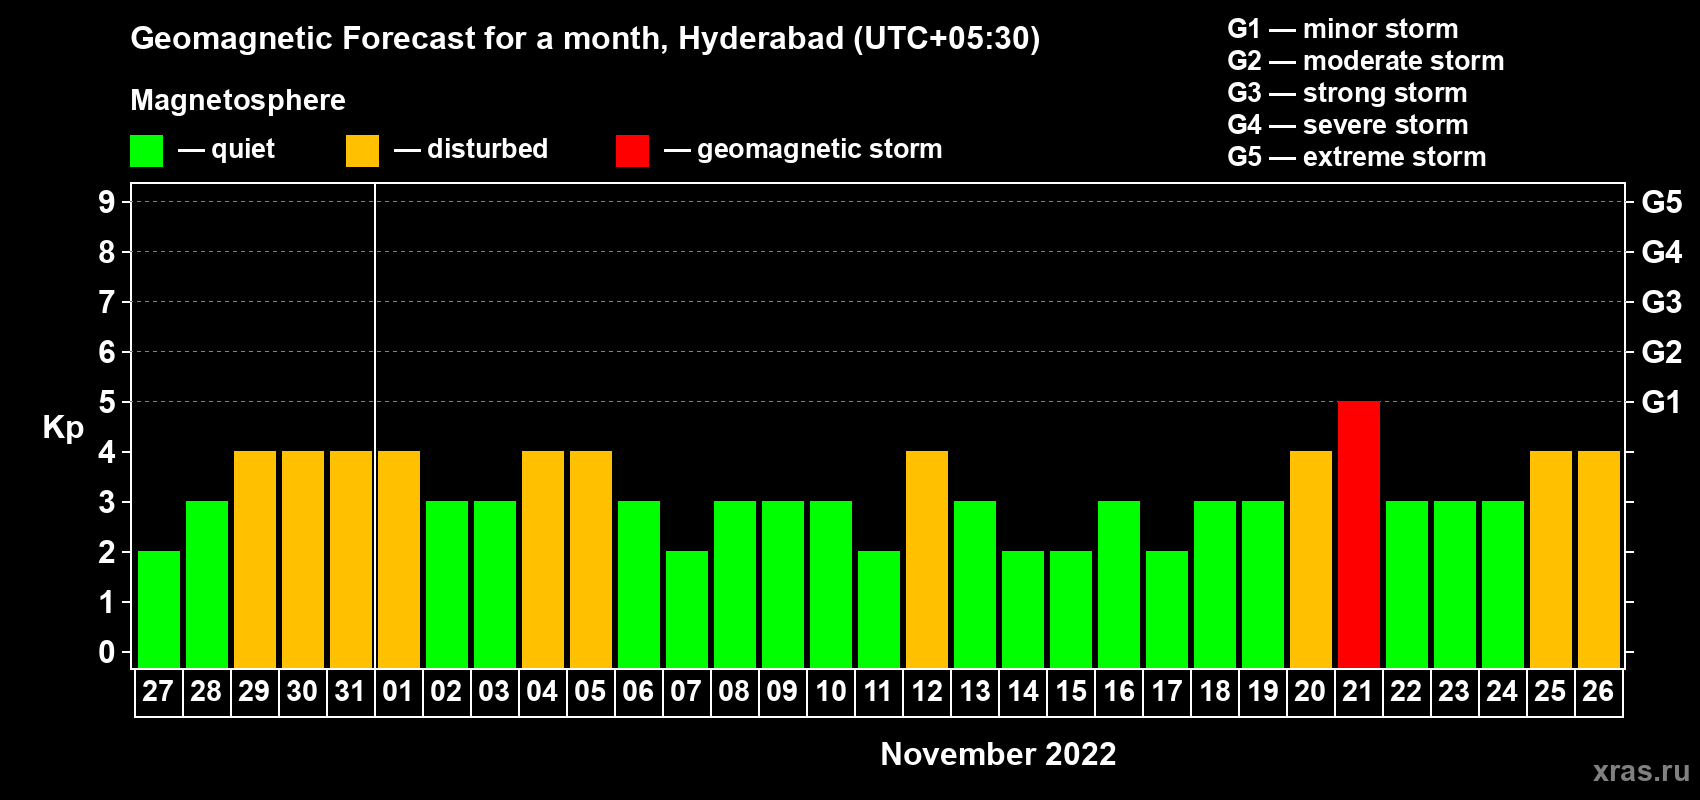
Task: Click the green quiet legend swatch
Action: (146, 151)
